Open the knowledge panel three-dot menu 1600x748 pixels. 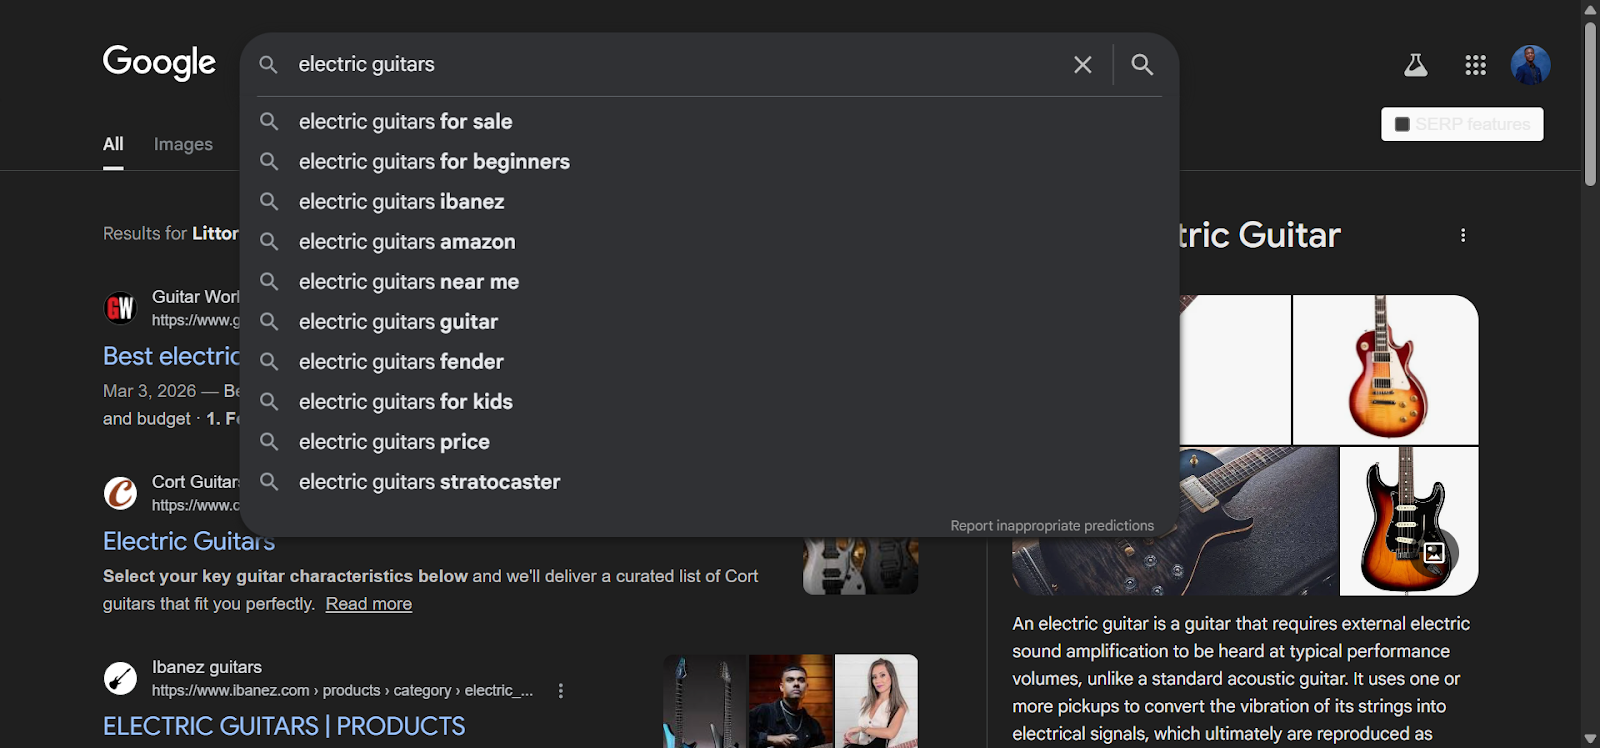tap(1463, 235)
